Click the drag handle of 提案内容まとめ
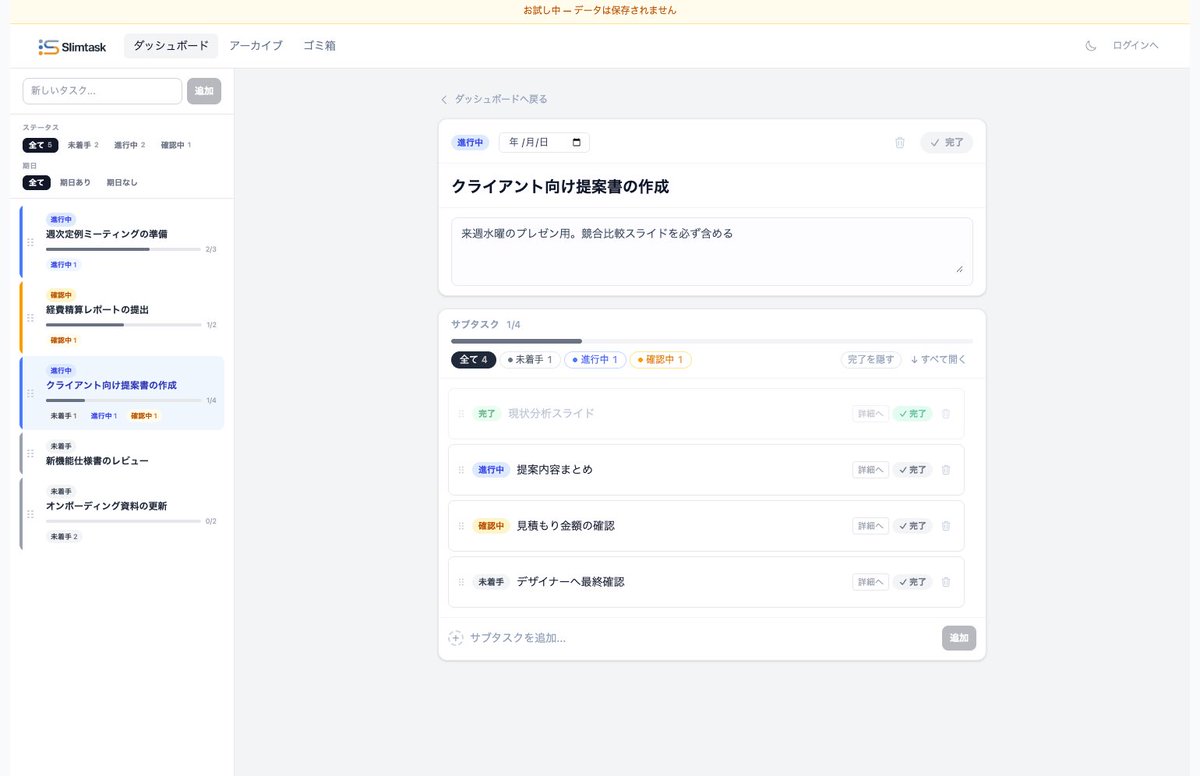The height and width of the screenshot is (776, 1200). coord(461,469)
